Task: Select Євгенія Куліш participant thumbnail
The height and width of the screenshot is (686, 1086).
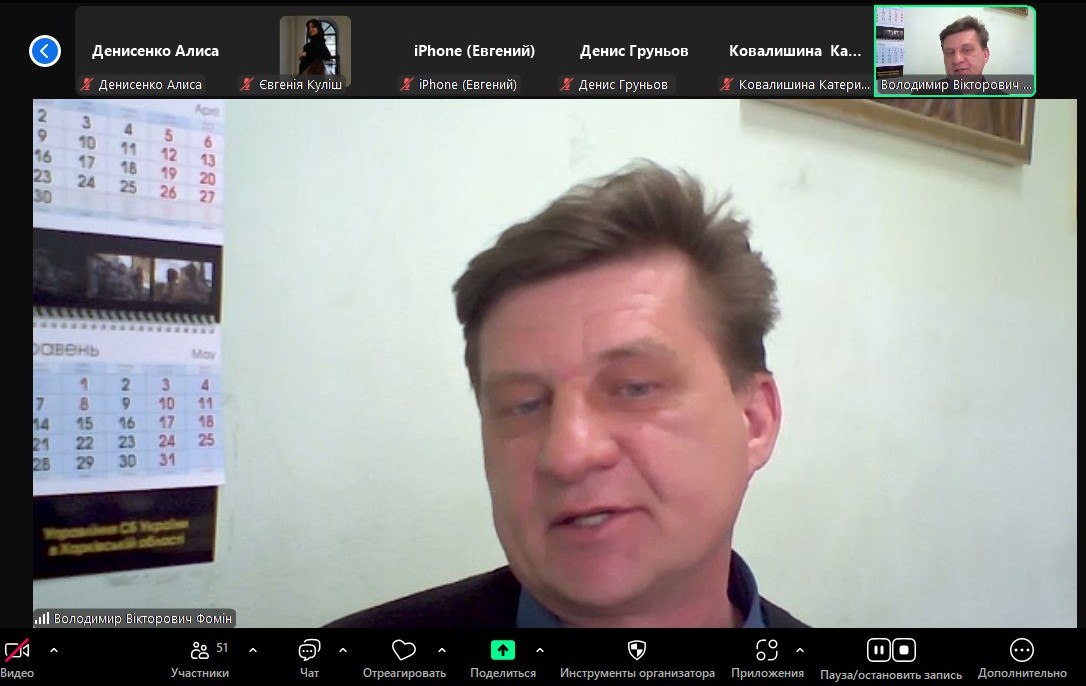Action: click(x=315, y=51)
